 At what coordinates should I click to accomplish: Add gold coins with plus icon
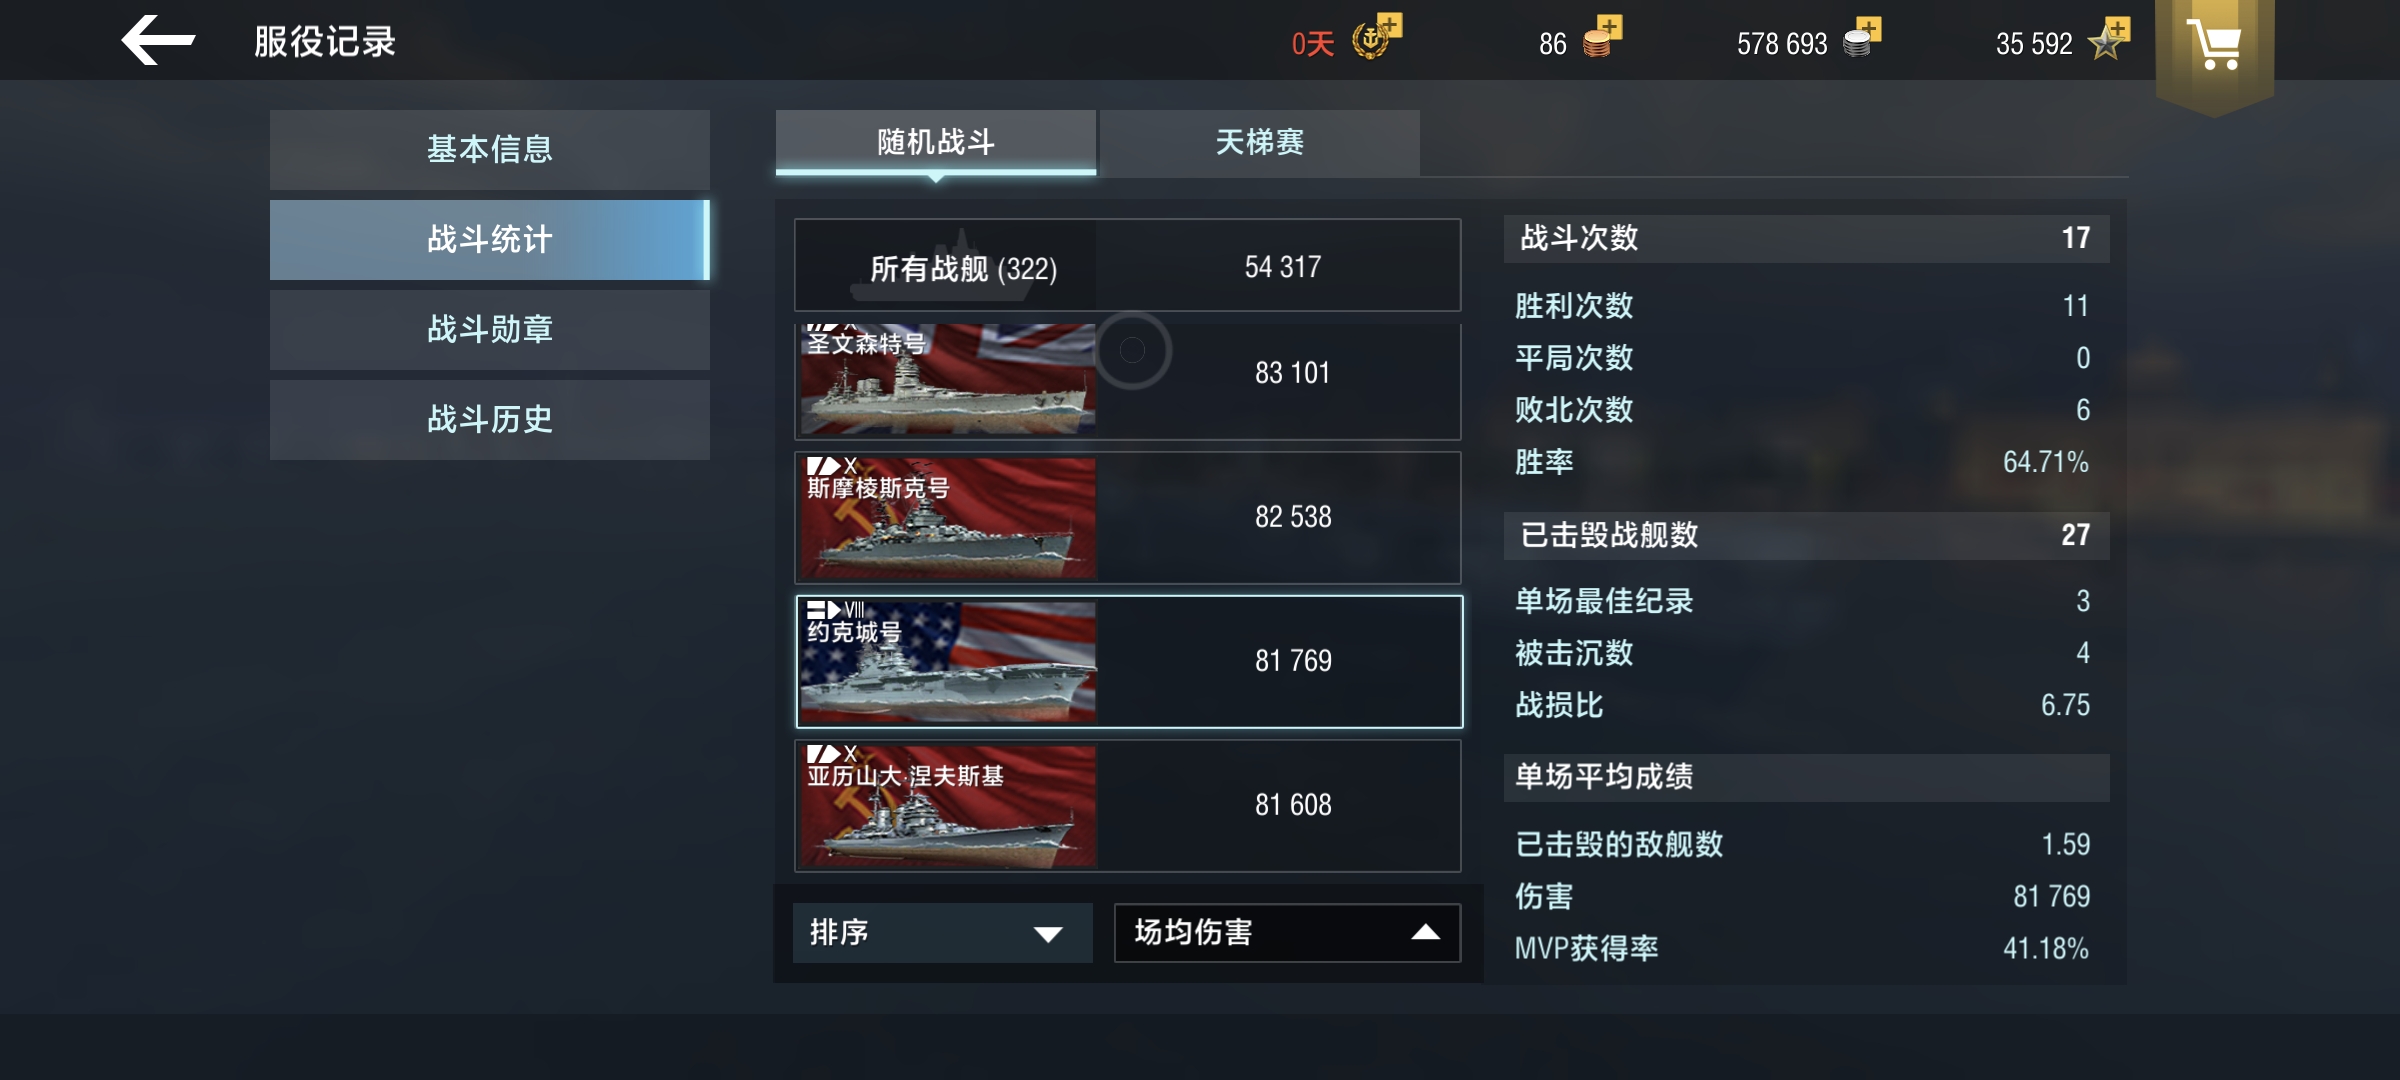(1602, 38)
